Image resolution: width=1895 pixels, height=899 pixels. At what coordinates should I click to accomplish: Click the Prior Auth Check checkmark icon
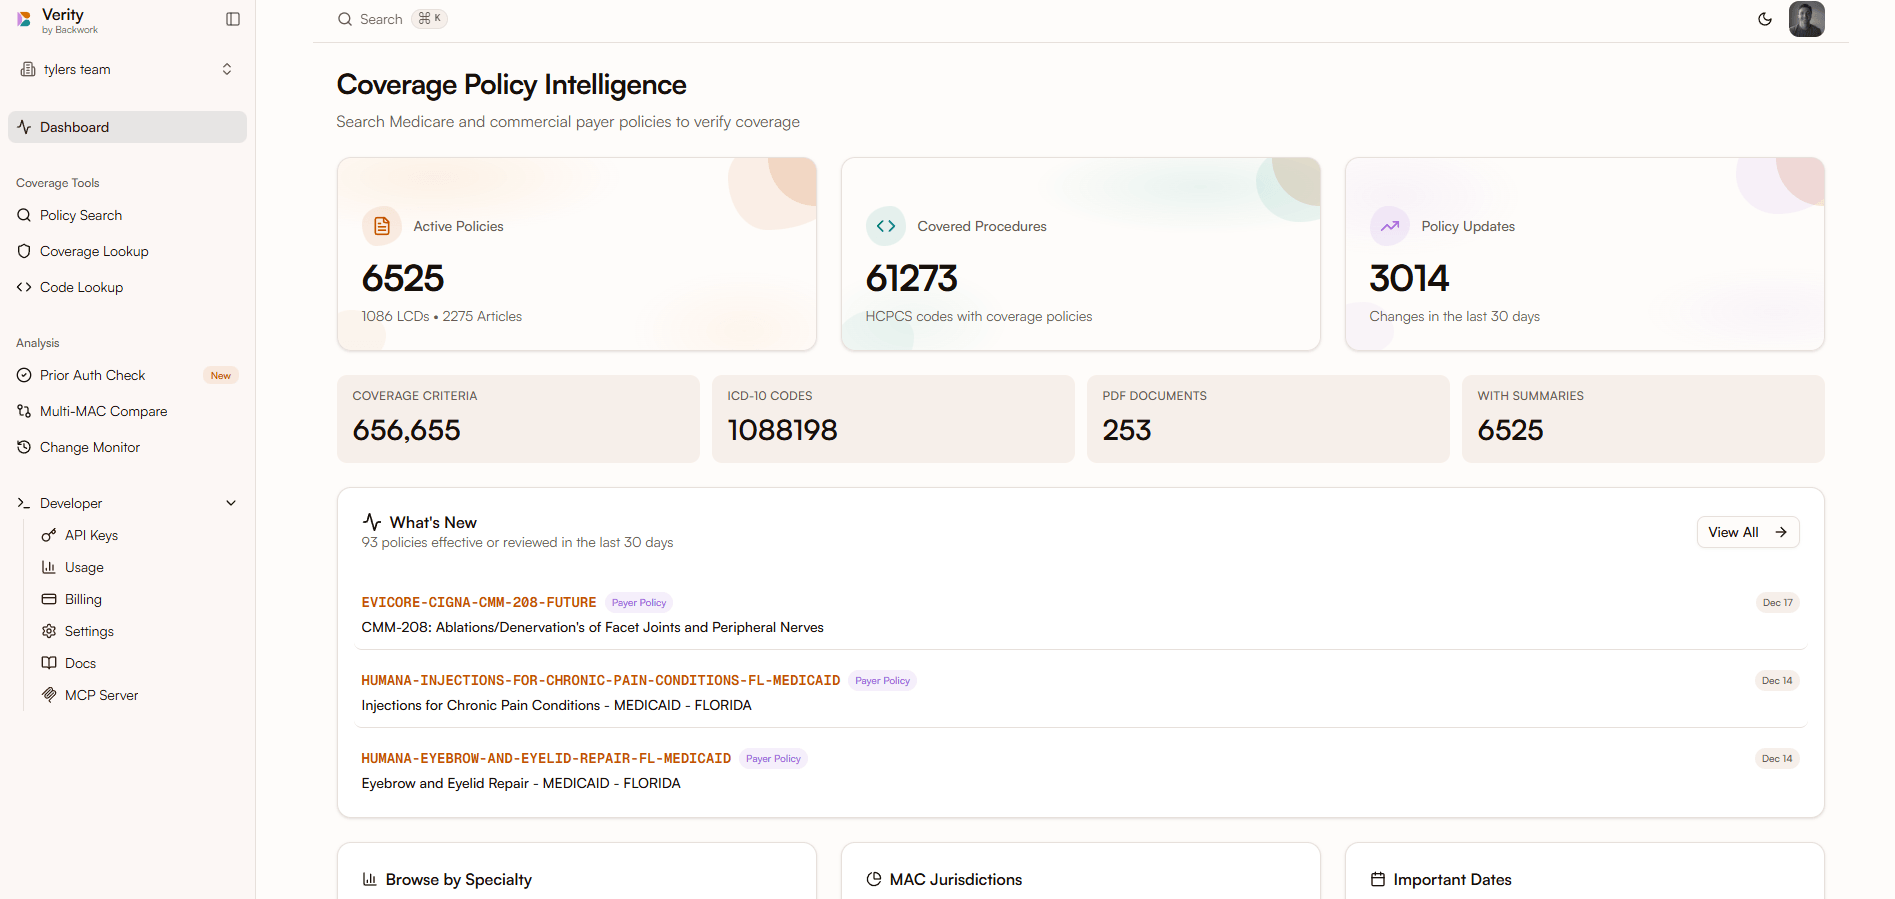click(24, 375)
